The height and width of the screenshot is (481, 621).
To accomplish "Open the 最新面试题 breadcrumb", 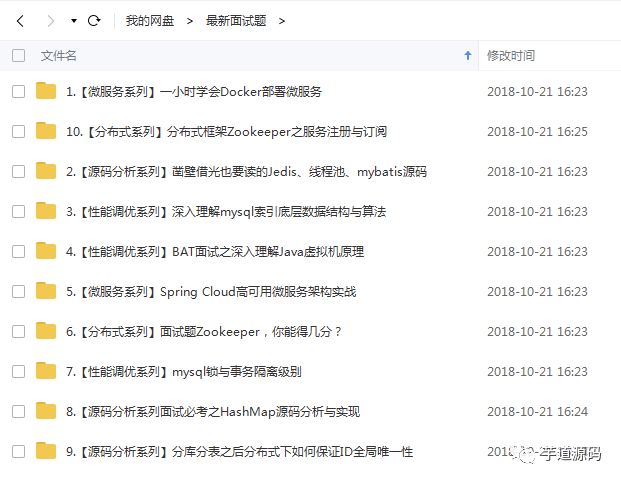I will [x=236, y=21].
